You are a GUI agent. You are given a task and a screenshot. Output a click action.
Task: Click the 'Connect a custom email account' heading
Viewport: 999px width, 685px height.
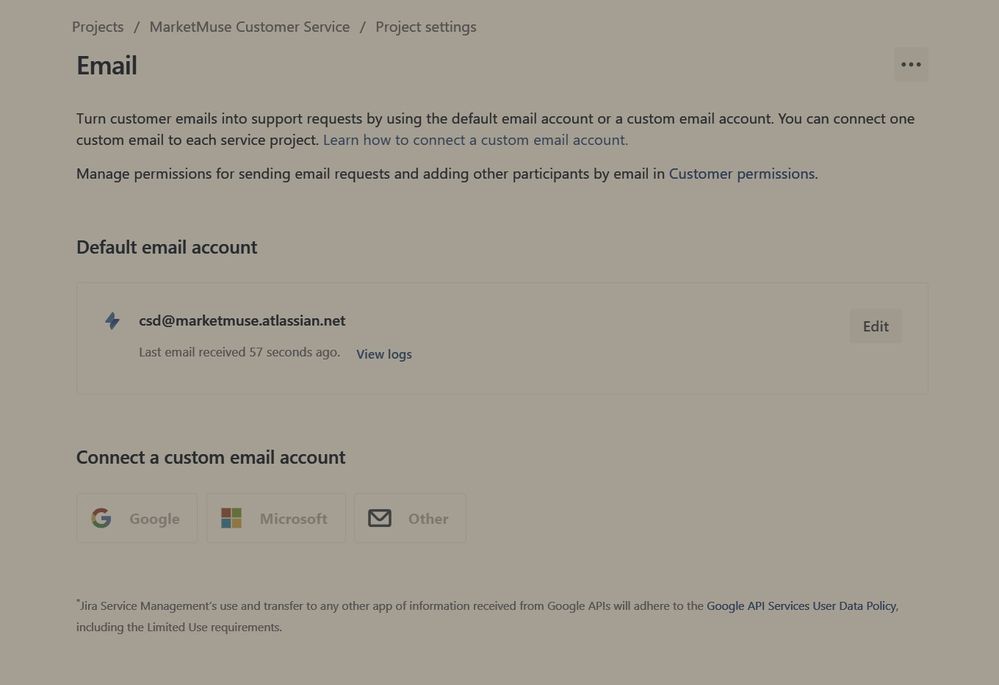[211, 458]
